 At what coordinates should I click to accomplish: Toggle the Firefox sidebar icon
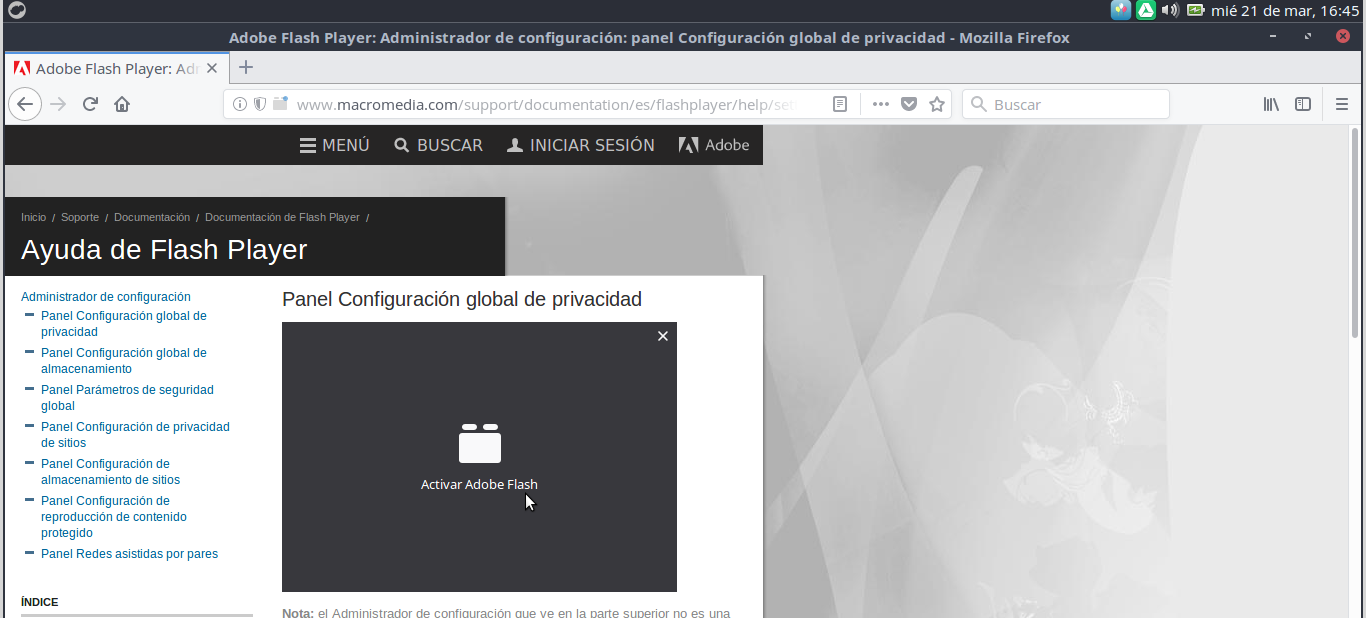1303,104
